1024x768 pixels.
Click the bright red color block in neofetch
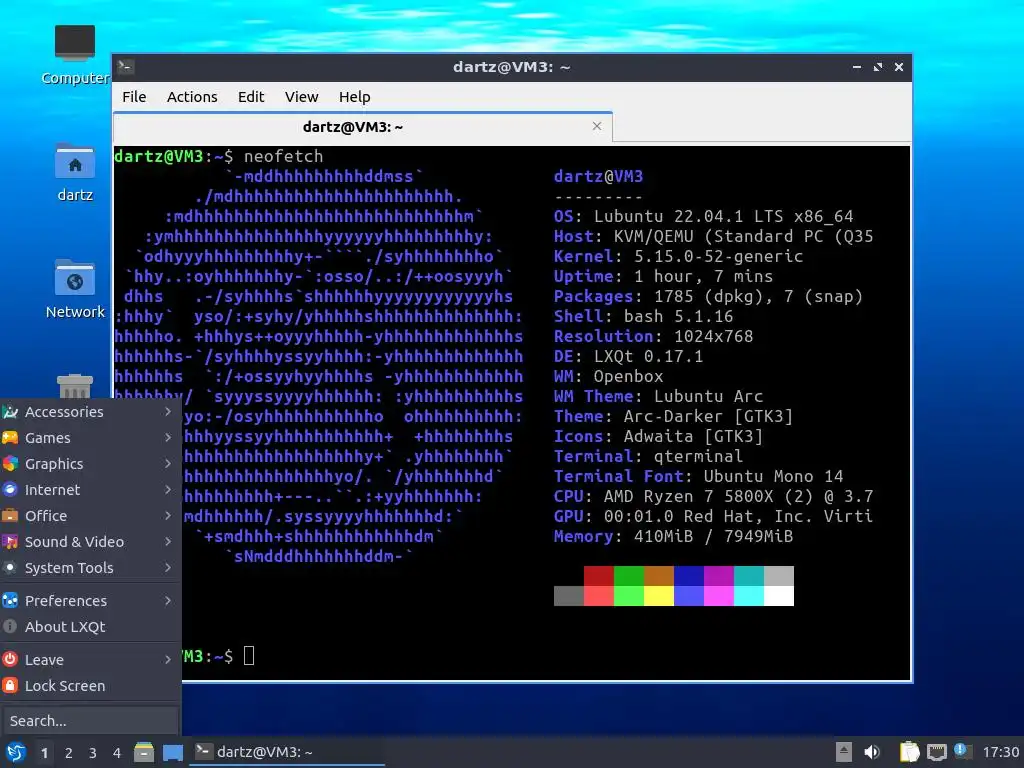point(598,596)
